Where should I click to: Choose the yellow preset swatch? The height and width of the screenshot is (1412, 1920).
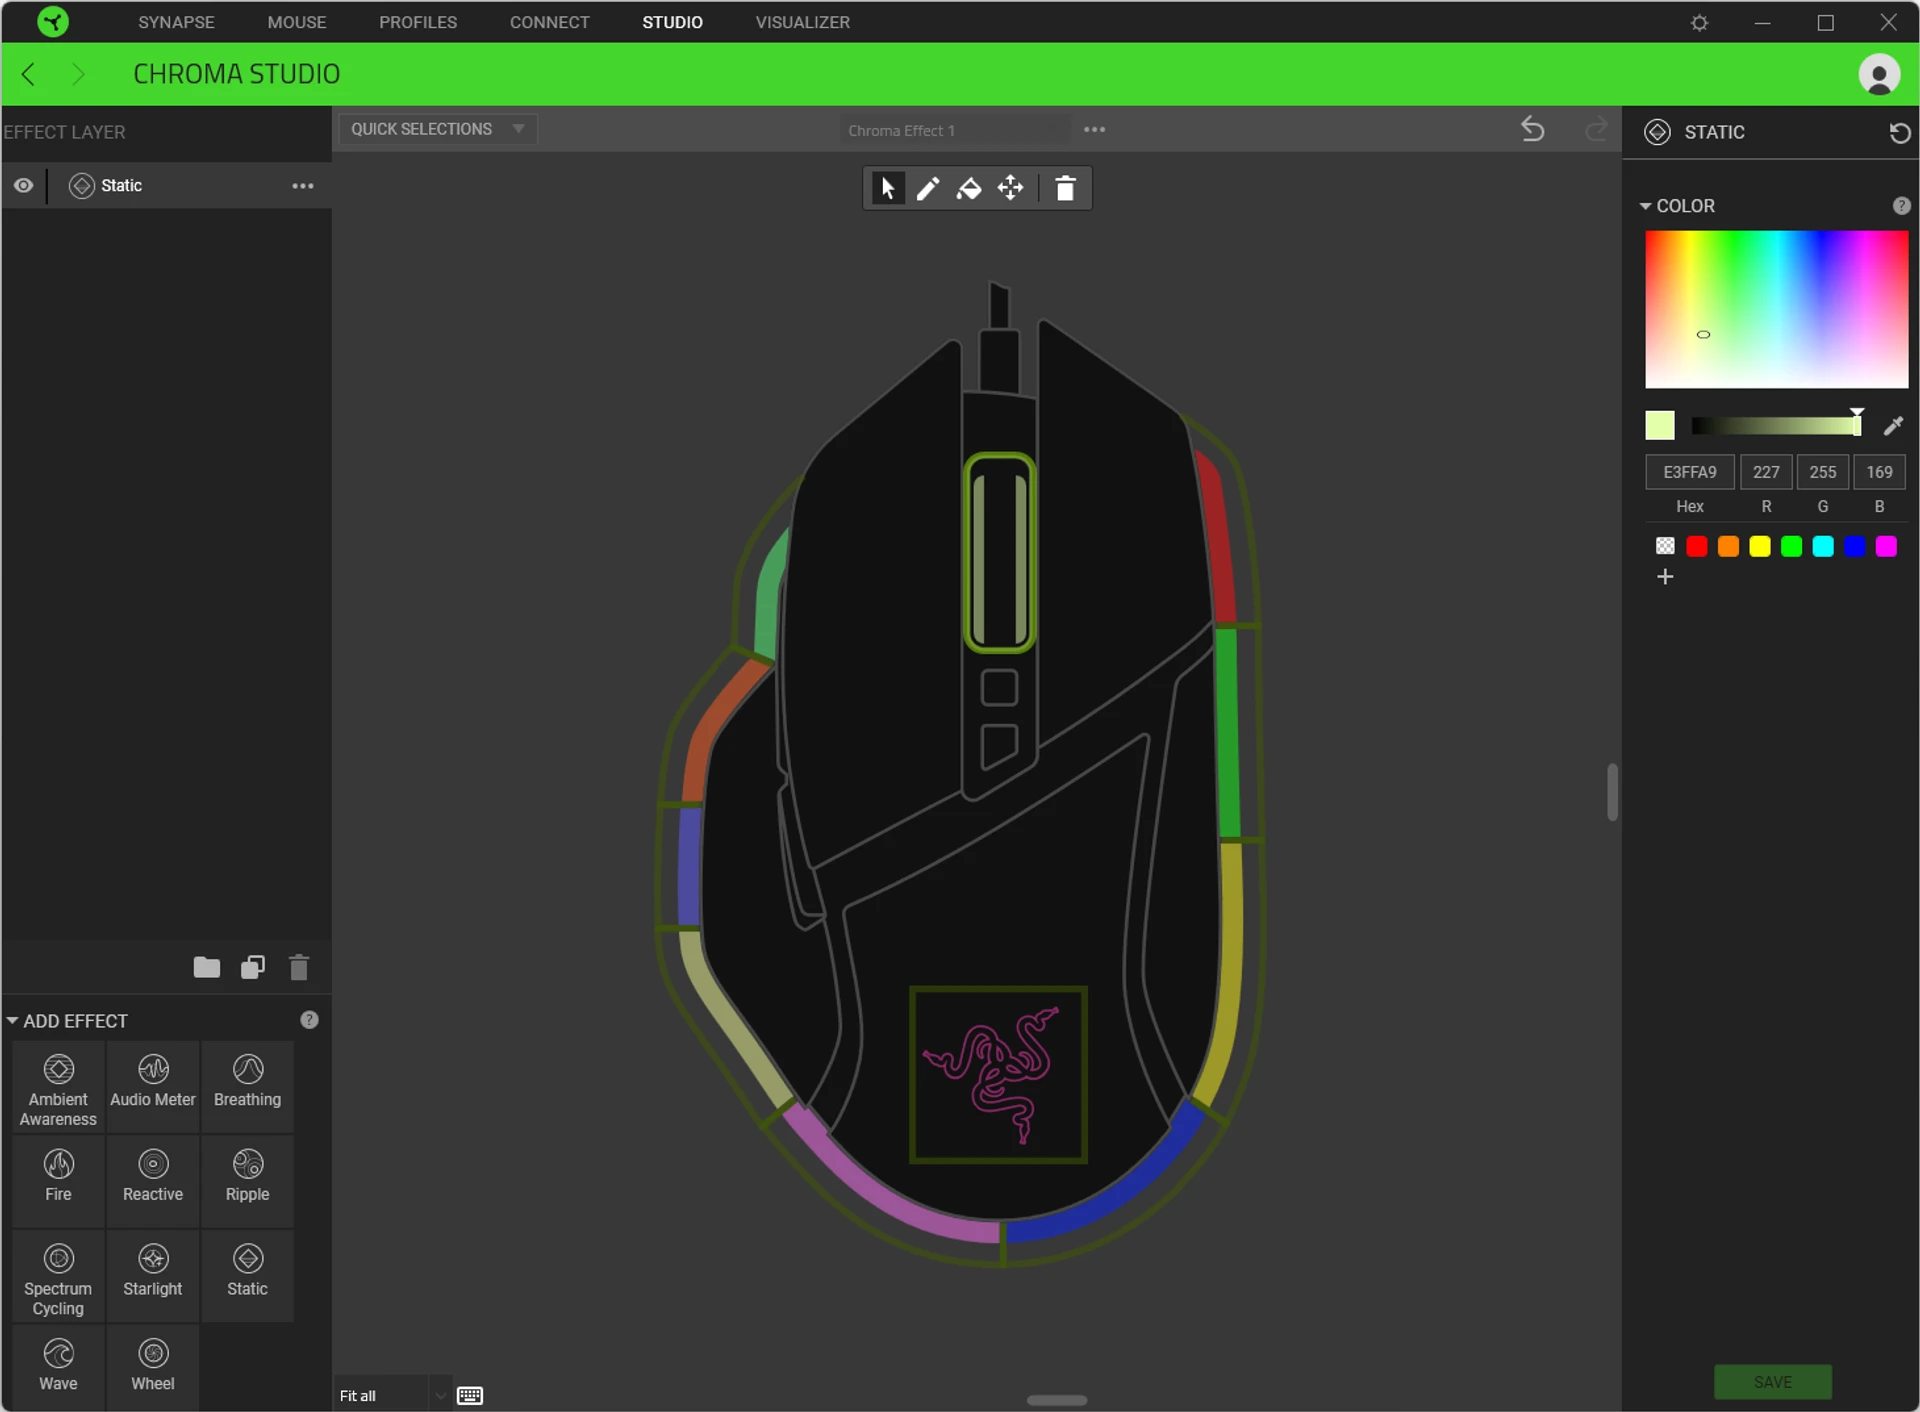(1760, 546)
